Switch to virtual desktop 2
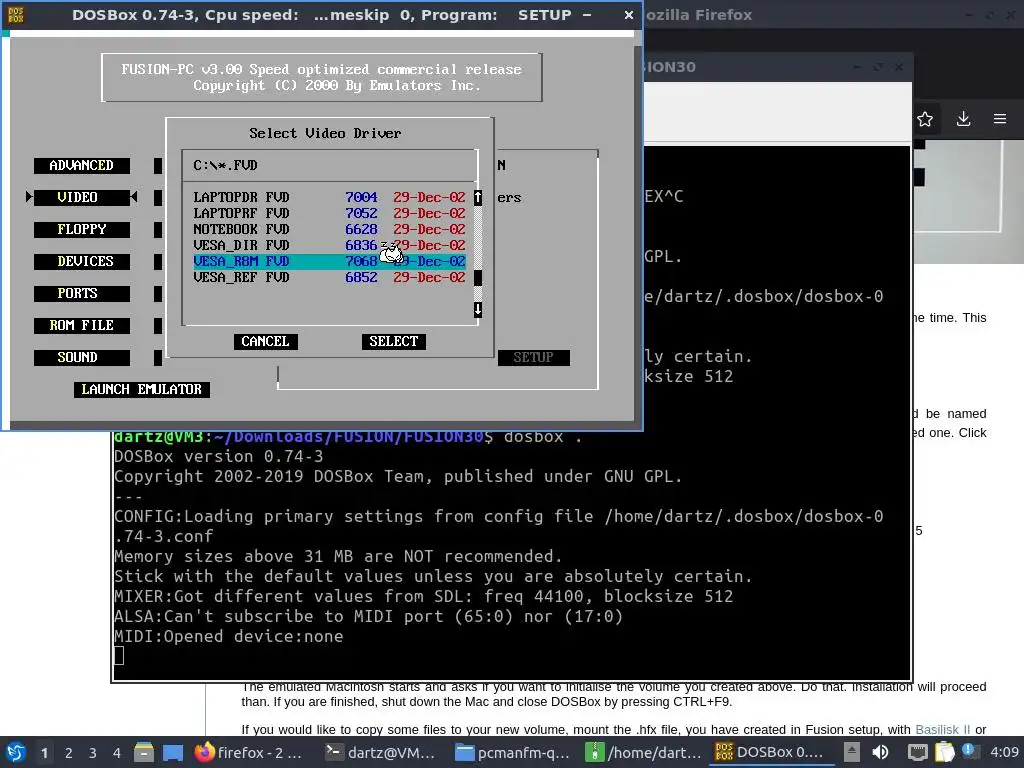The height and width of the screenshot is (768, 1024). pos(69,753)
